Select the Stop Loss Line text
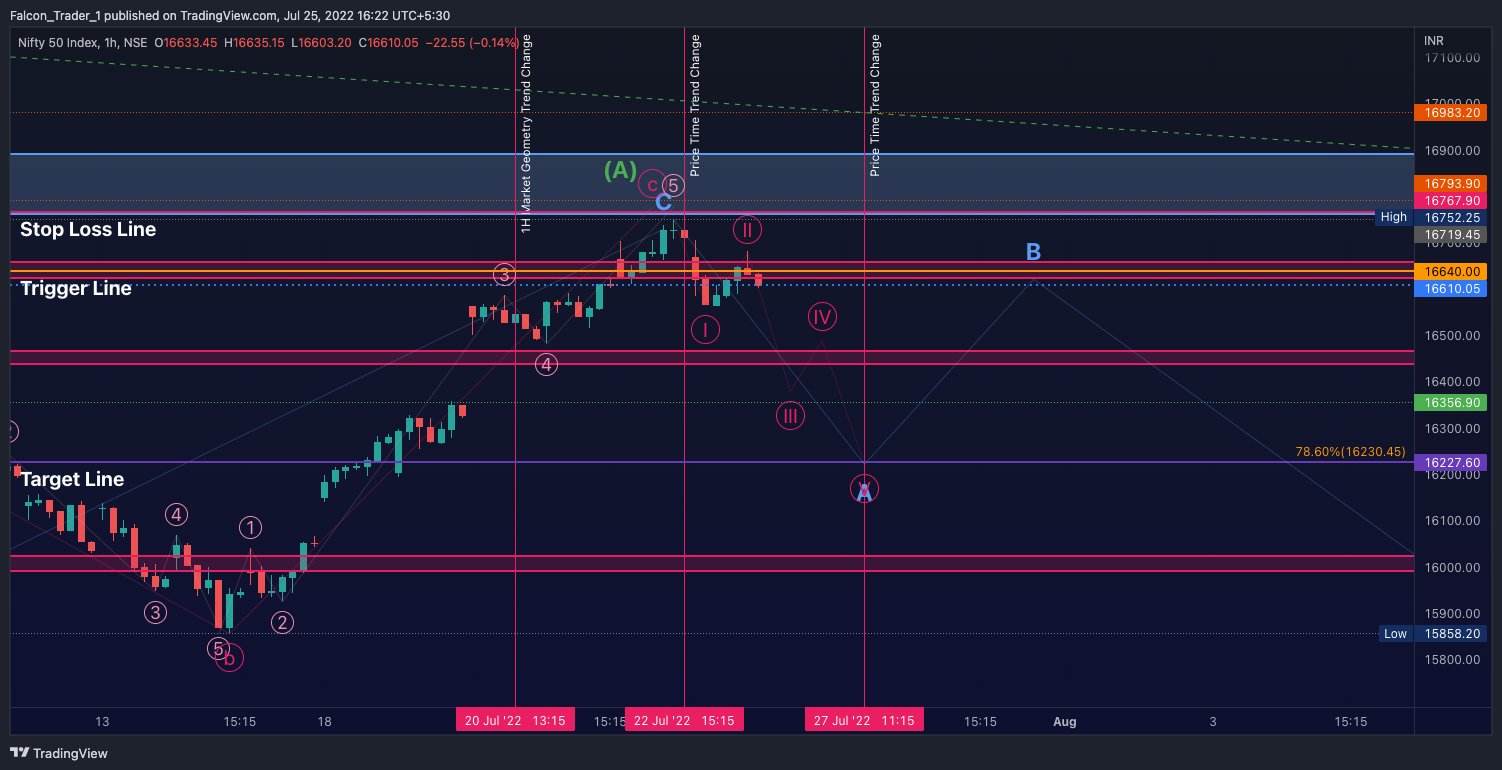Image resolution: width=1502 pixels, height=770 pixels. 88,229
